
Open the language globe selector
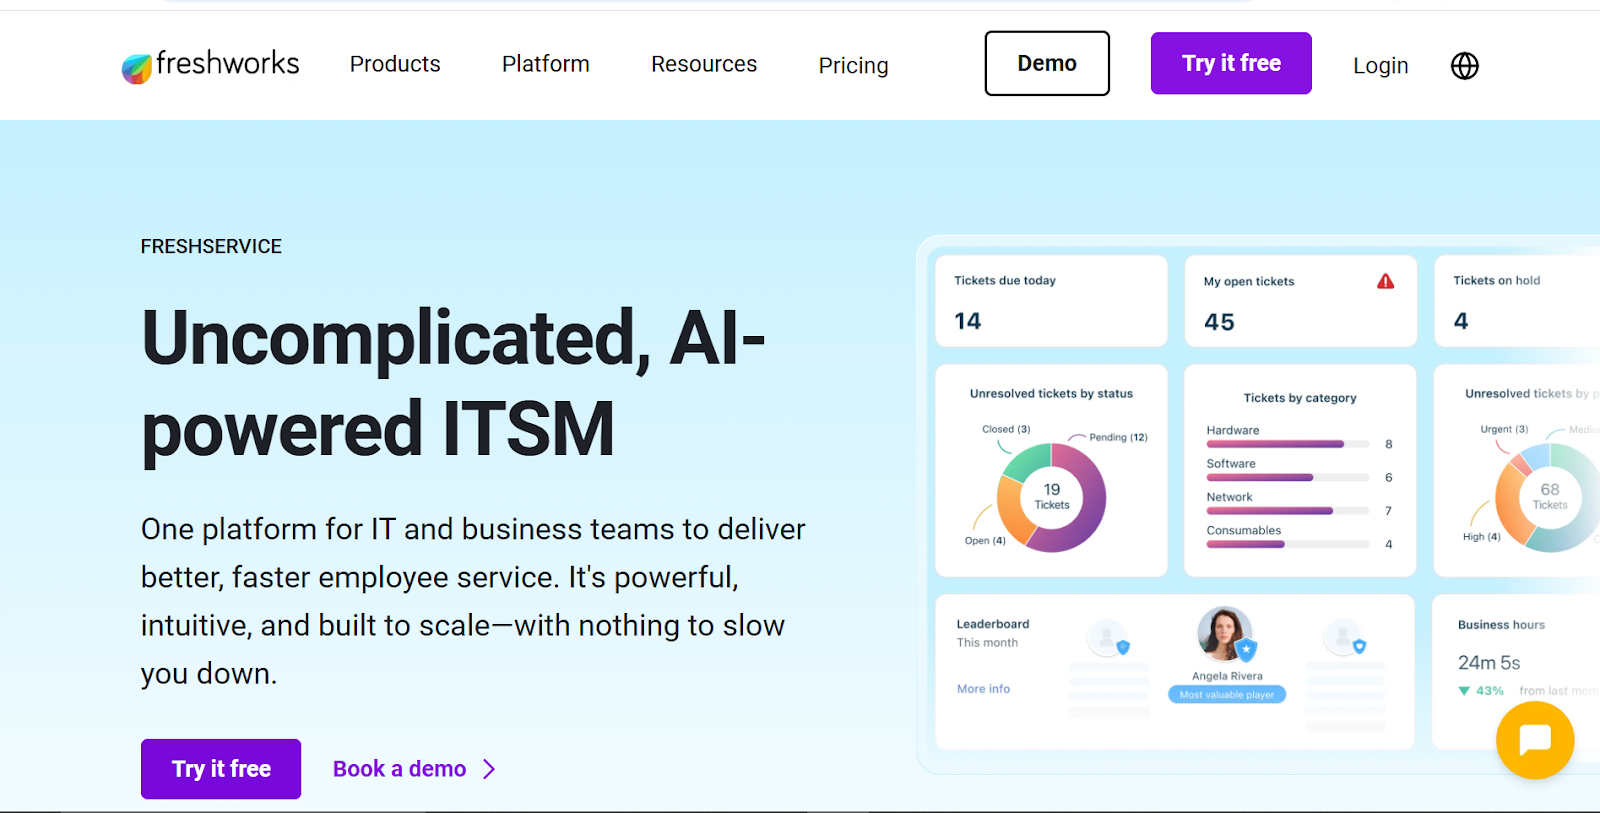coord(1464,66)
